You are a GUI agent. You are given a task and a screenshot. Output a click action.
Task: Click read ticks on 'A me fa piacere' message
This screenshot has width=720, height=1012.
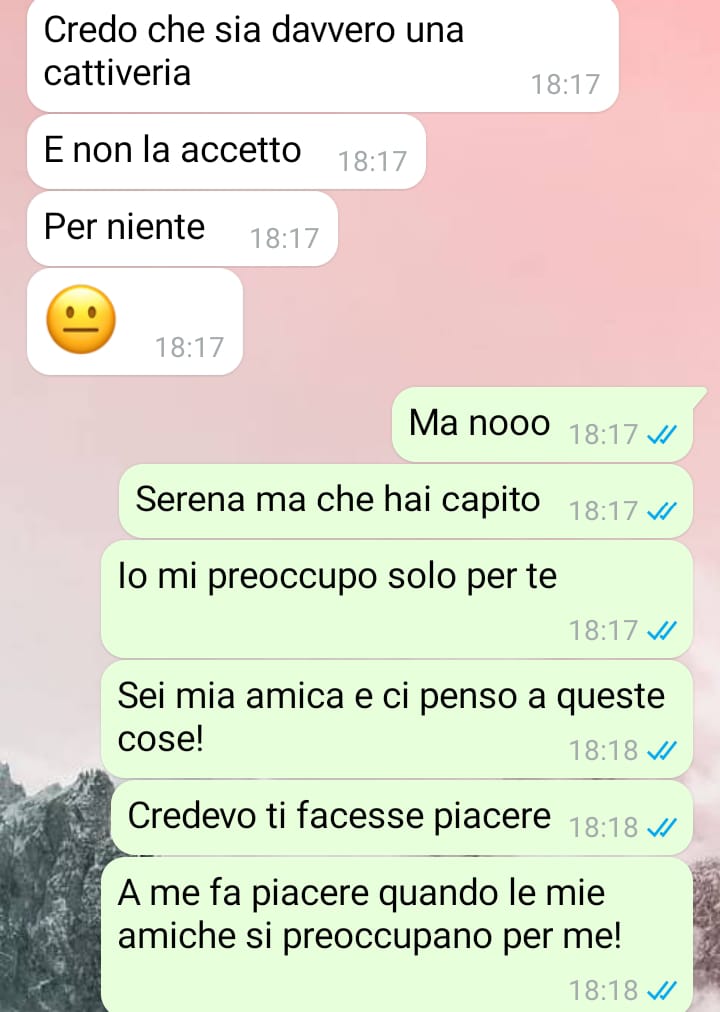pyautogui.click(x=662, y=990)
